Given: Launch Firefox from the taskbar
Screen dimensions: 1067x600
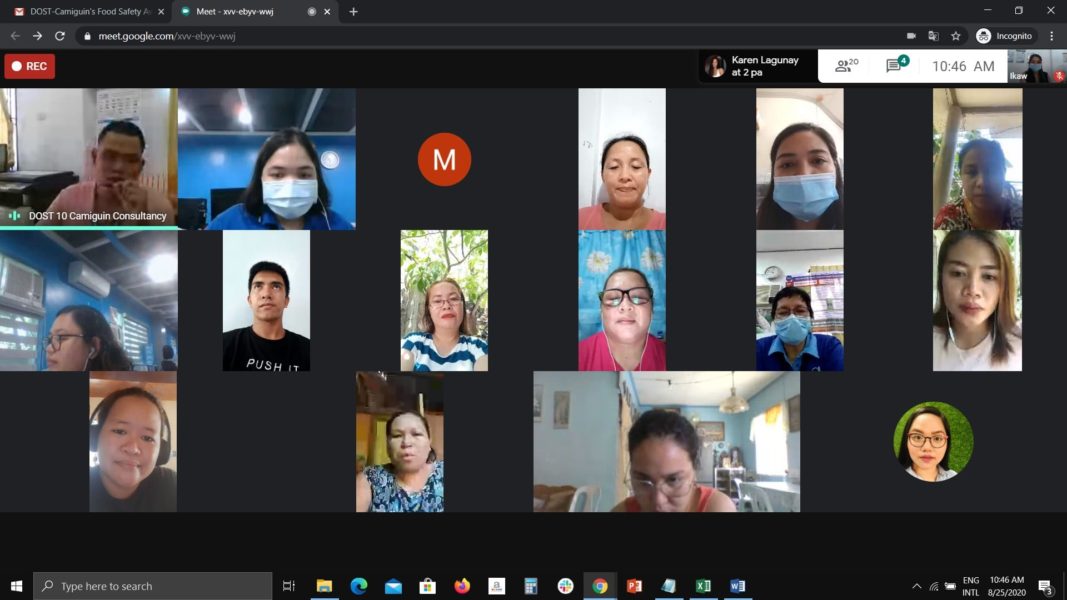Looking at the screenshot, I should [x=462, y=586].
